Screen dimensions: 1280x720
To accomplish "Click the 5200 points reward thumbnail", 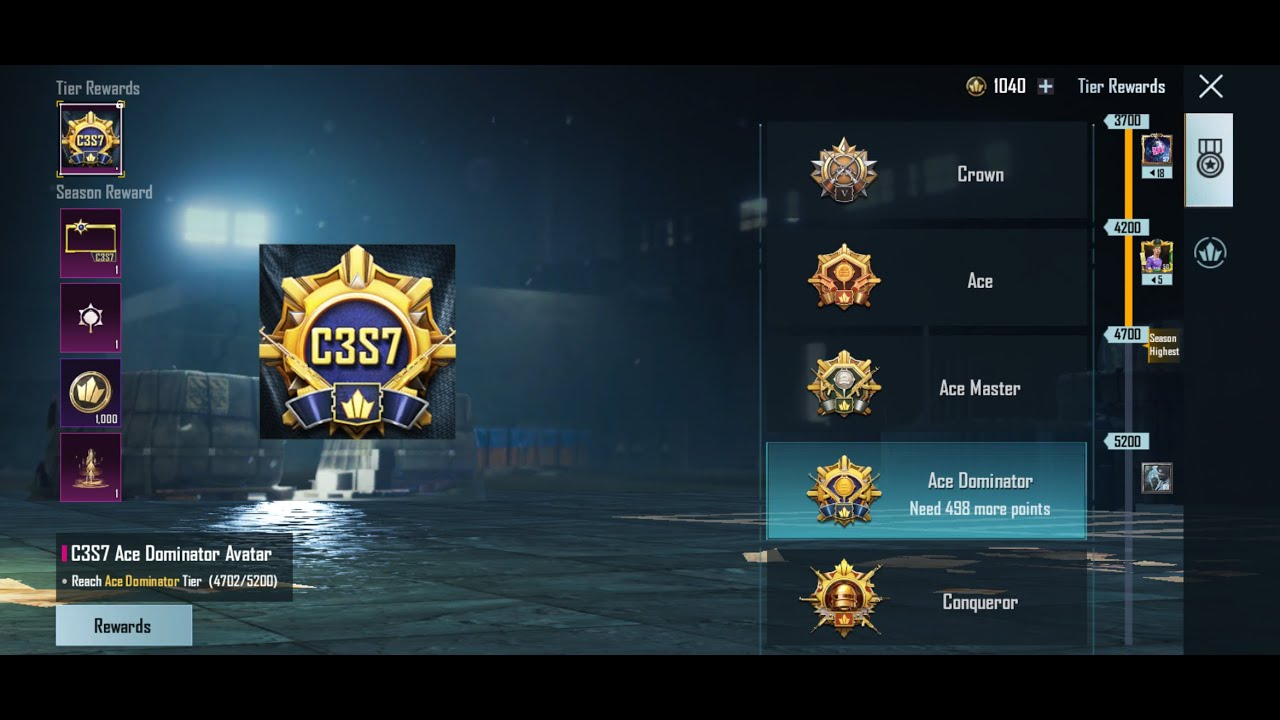I will coord(1157,478).
